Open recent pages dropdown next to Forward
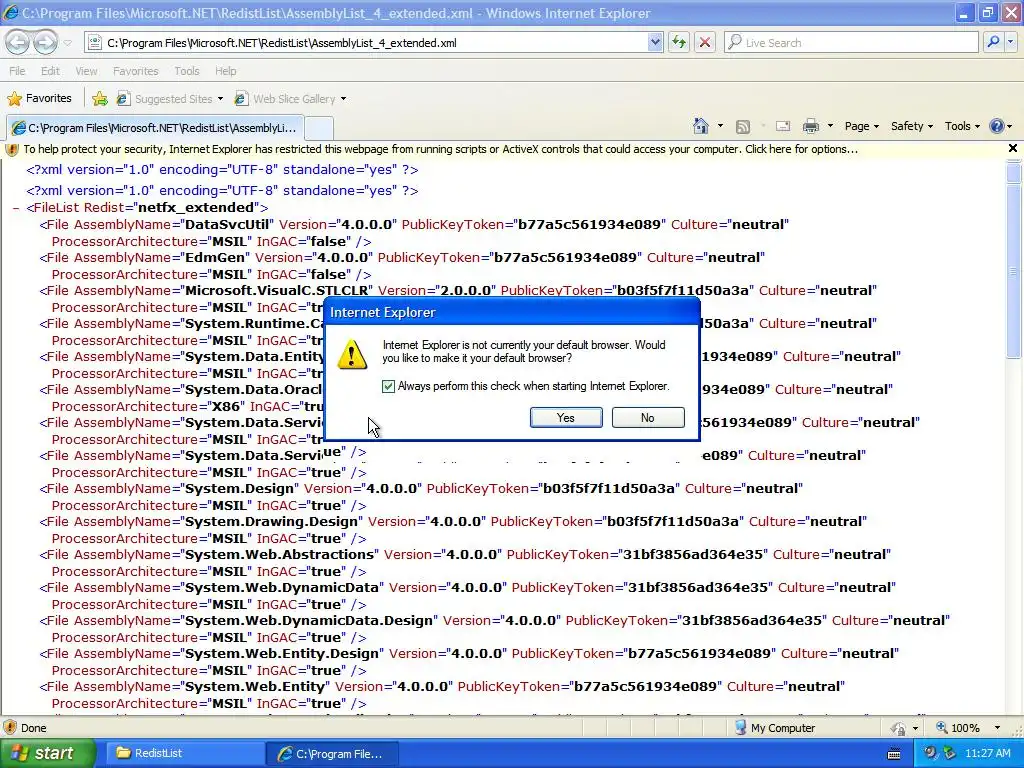 pyautogui.click(x=67, y=43)
